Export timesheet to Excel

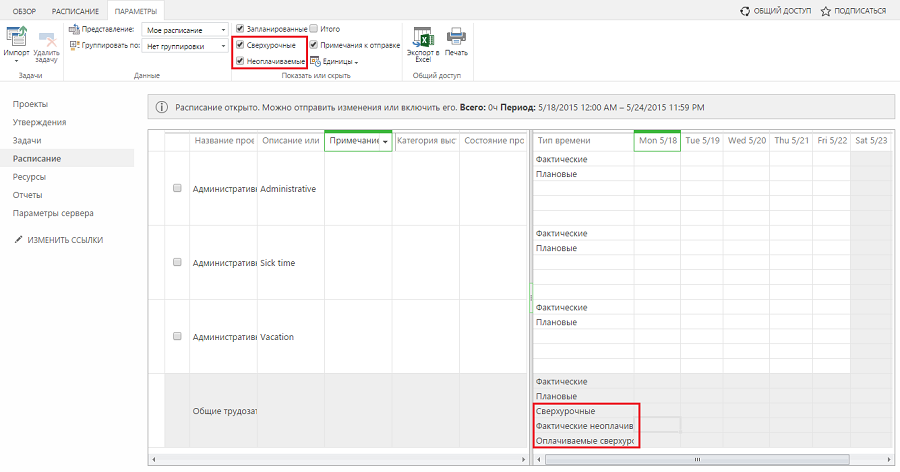coord(424,37)
